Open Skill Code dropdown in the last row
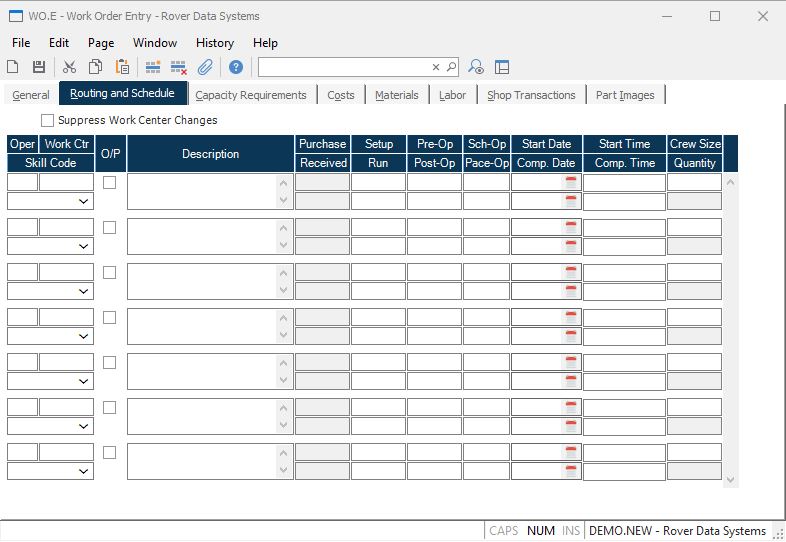The height and width of the screenshot is (542, 786). click(x=83, y=471)
